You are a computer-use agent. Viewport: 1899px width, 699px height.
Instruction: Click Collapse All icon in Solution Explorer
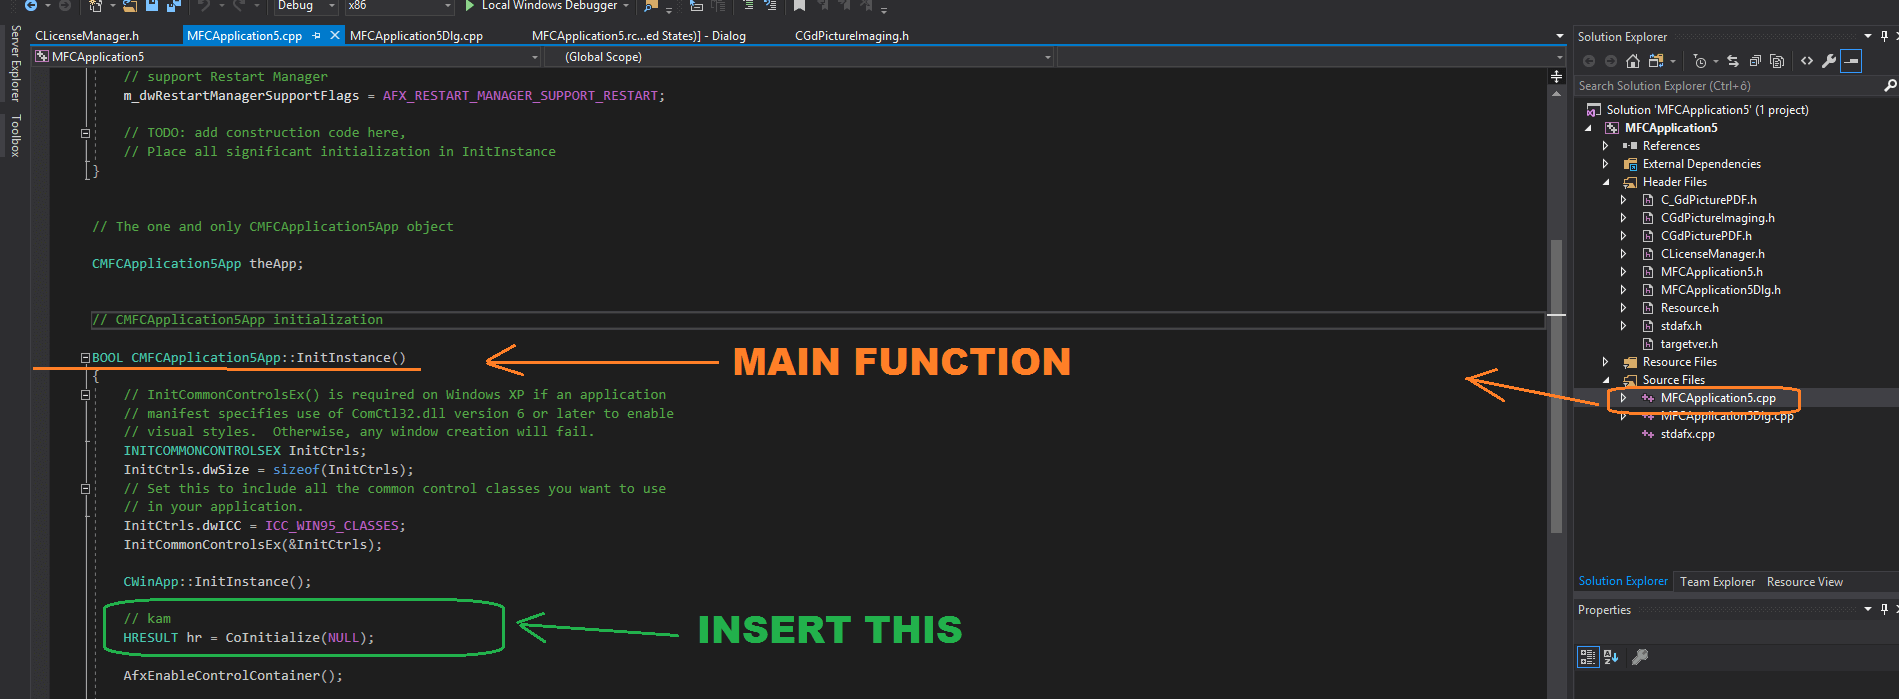[1755, 61]
